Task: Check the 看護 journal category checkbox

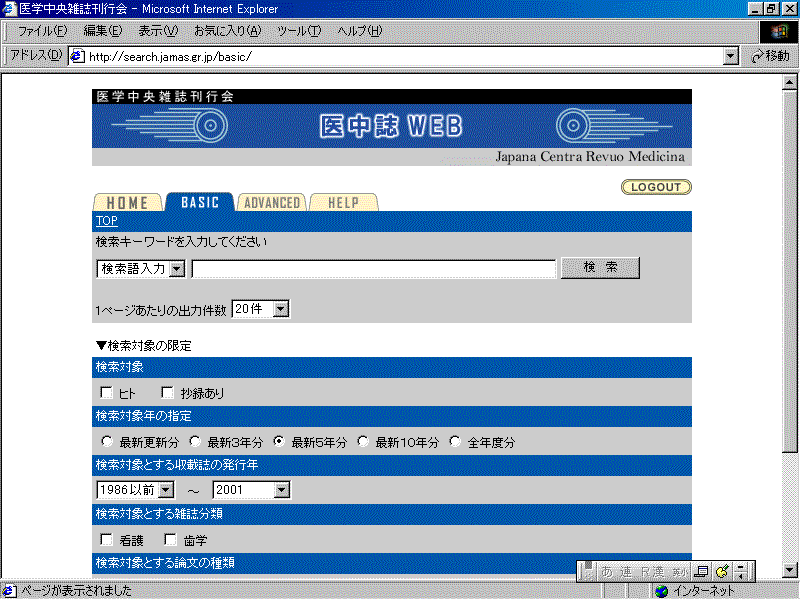Action: (106, 539)
